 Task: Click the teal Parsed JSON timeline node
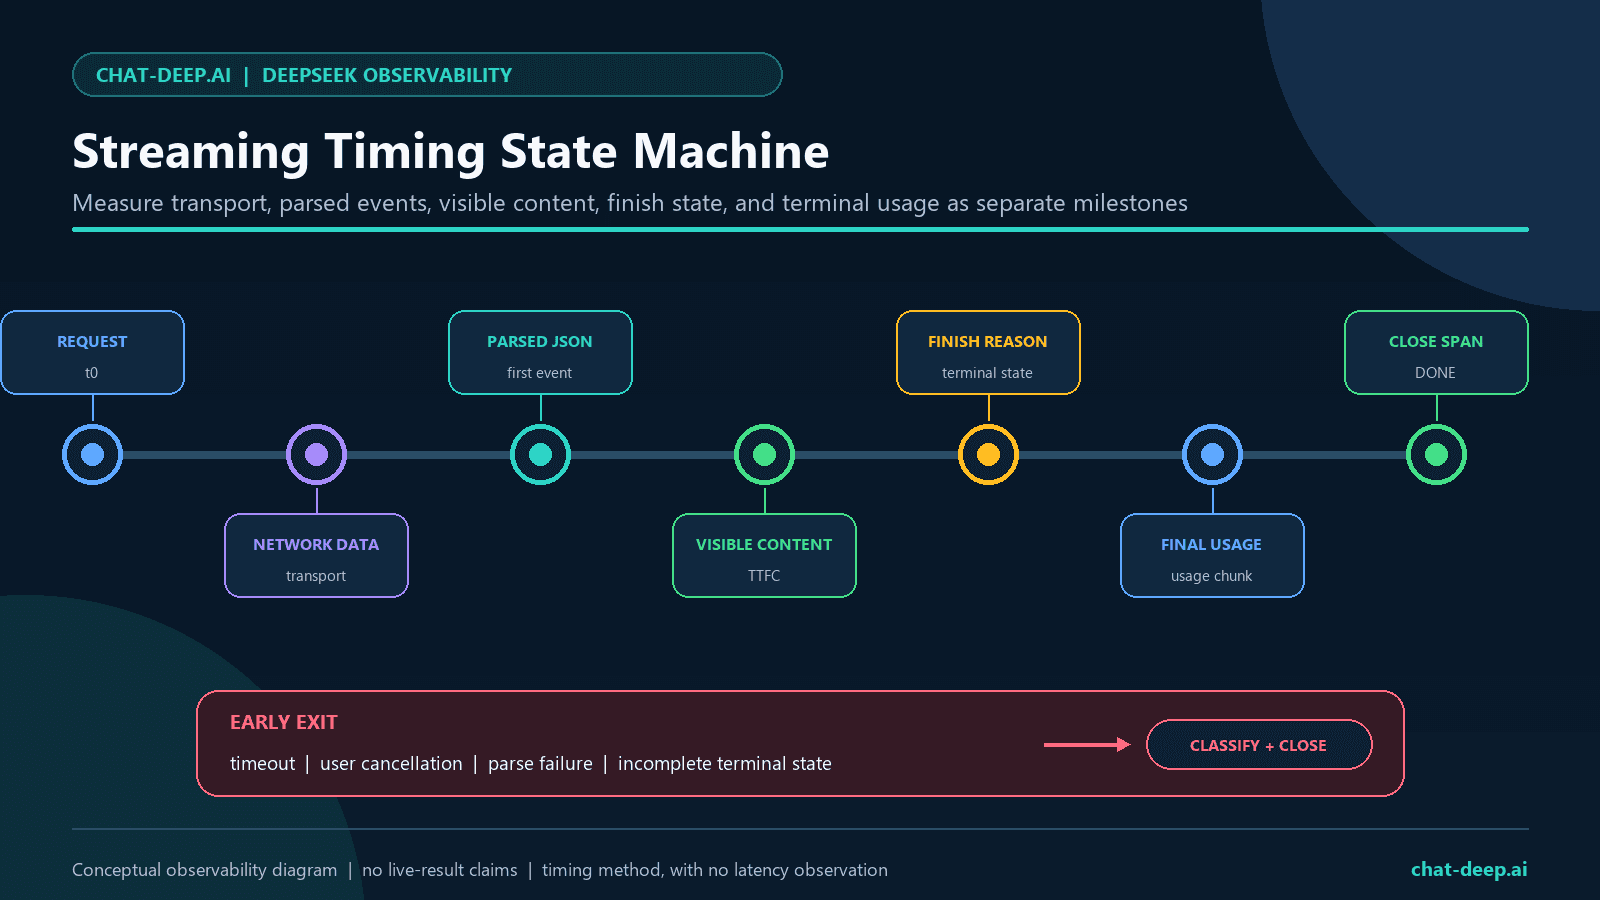540,454
